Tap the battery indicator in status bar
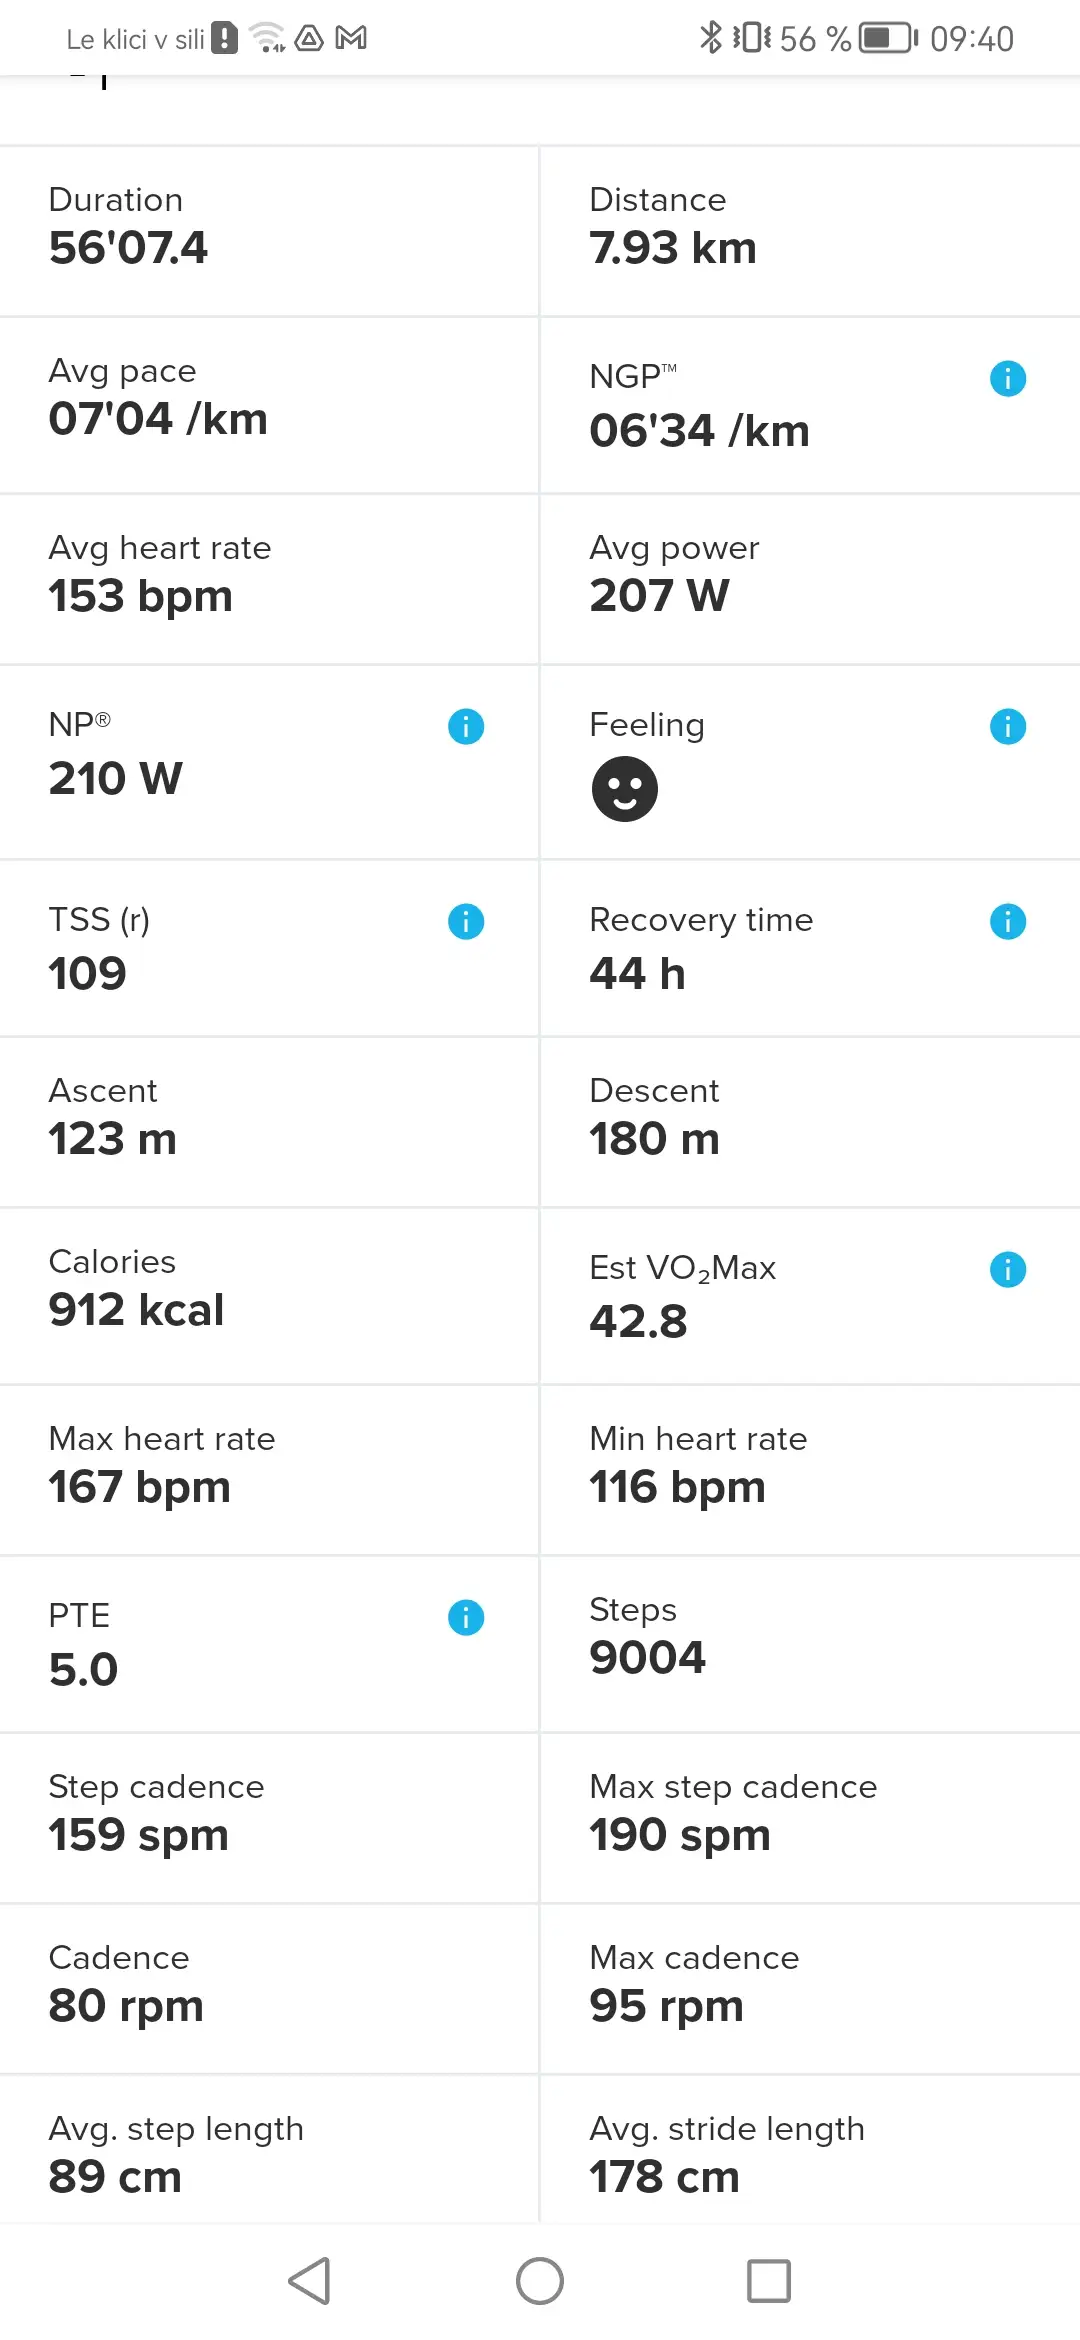Image resolution: width=1080 pixels, height=2340 pixels. click(889, 38)
